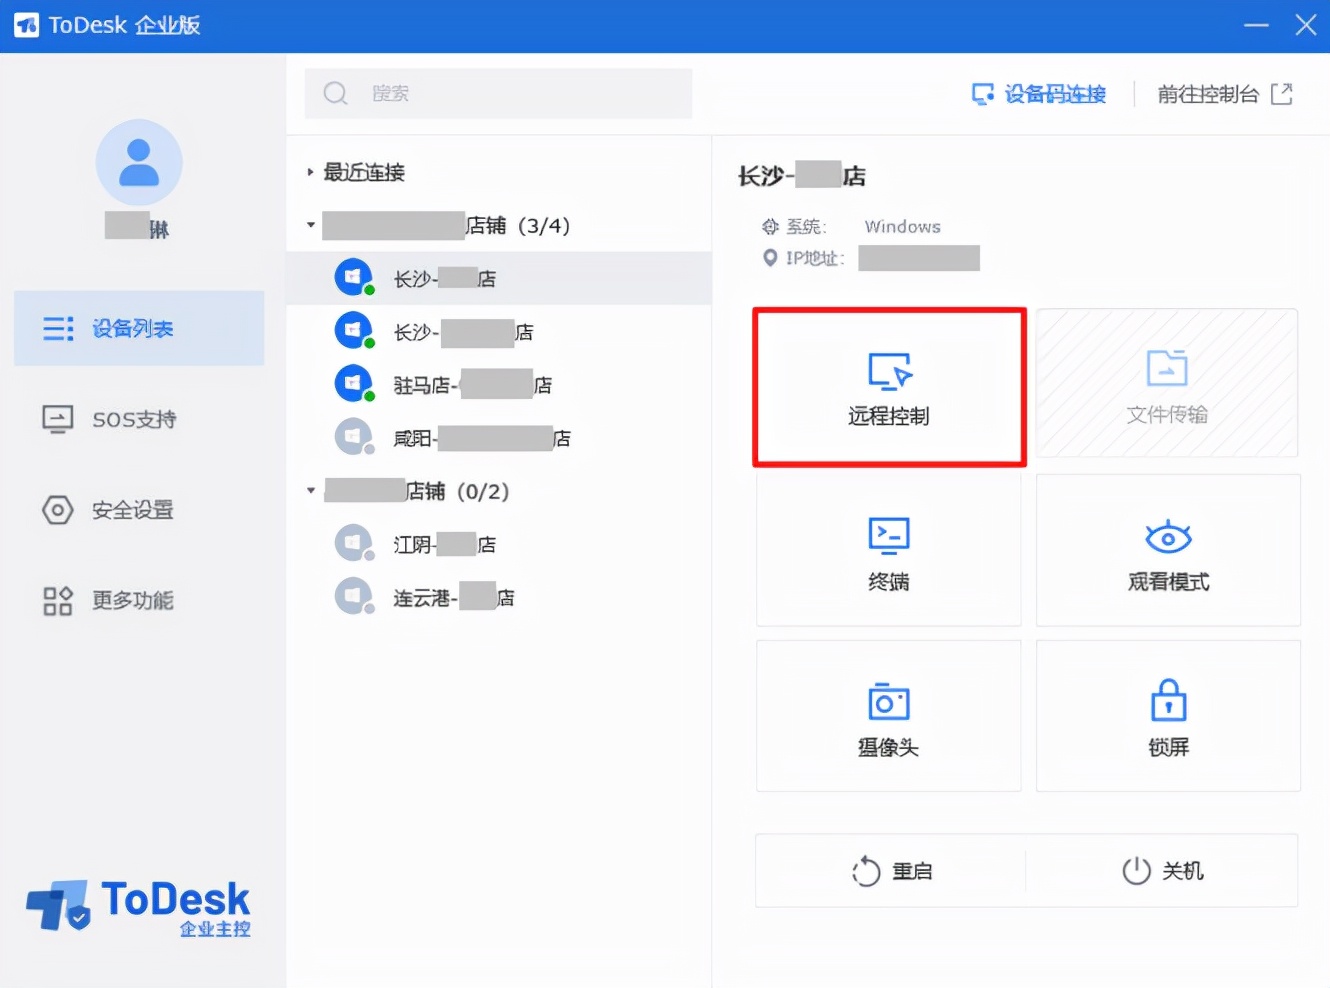
Task: Open 前往控制台 link
Action: (x=1208, y=94)
